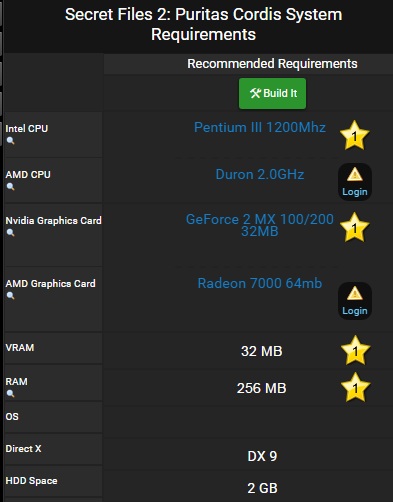
Task: Select the DX 9 value
Action: click(262, 456)
